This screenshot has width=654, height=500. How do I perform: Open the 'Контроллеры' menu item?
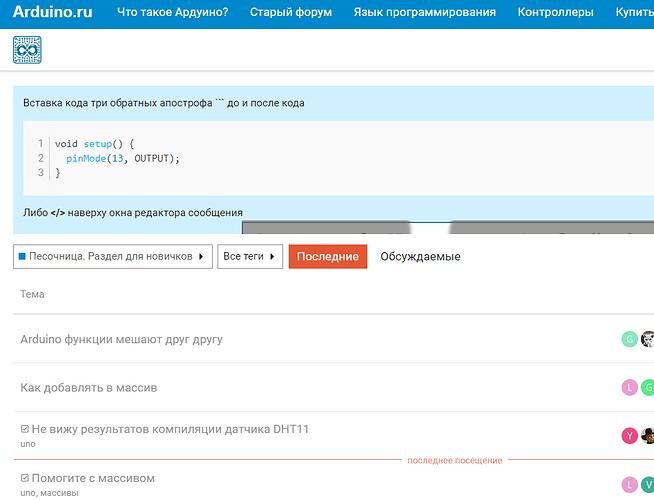(556, 12)
